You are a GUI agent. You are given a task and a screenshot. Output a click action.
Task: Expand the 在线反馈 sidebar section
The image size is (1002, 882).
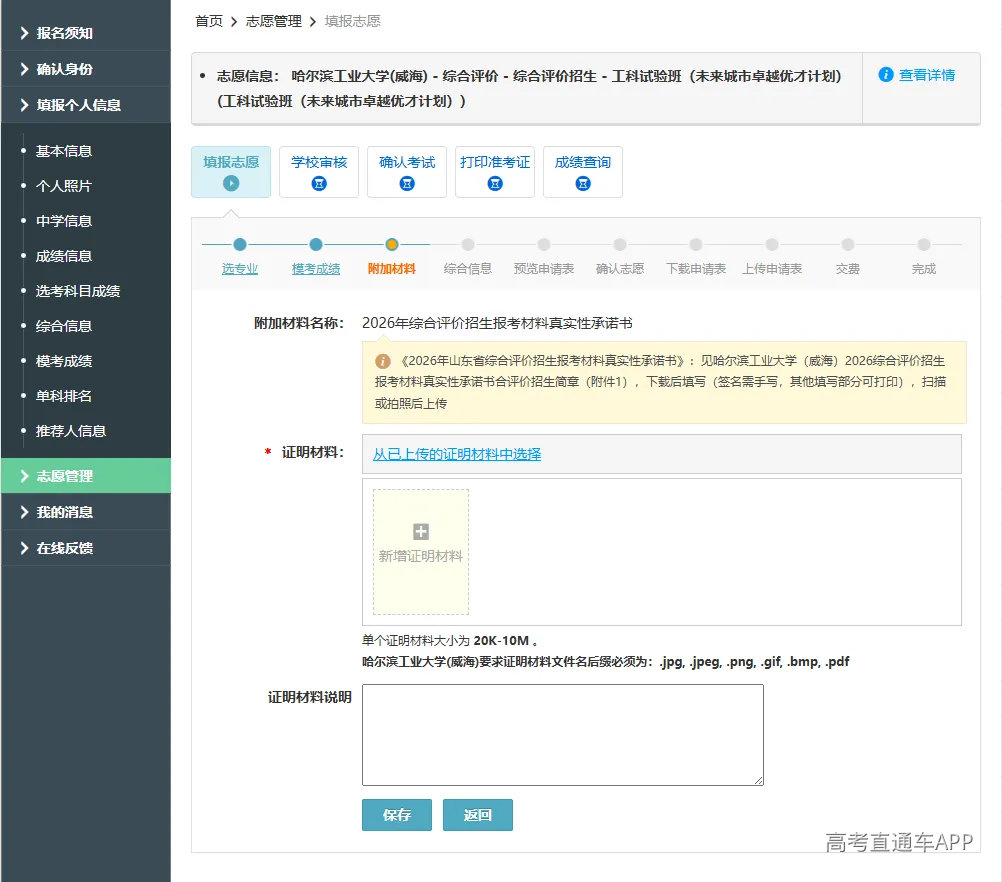(86, 548)
